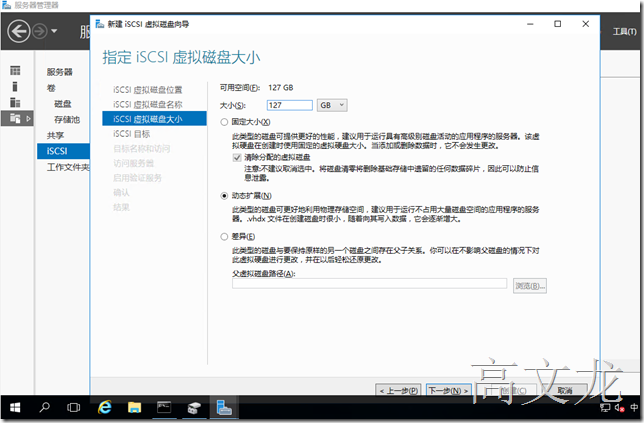Screen dimensions: 644x423
Task: Open the navigation history dropdown arrow
Action: point(54,31)
